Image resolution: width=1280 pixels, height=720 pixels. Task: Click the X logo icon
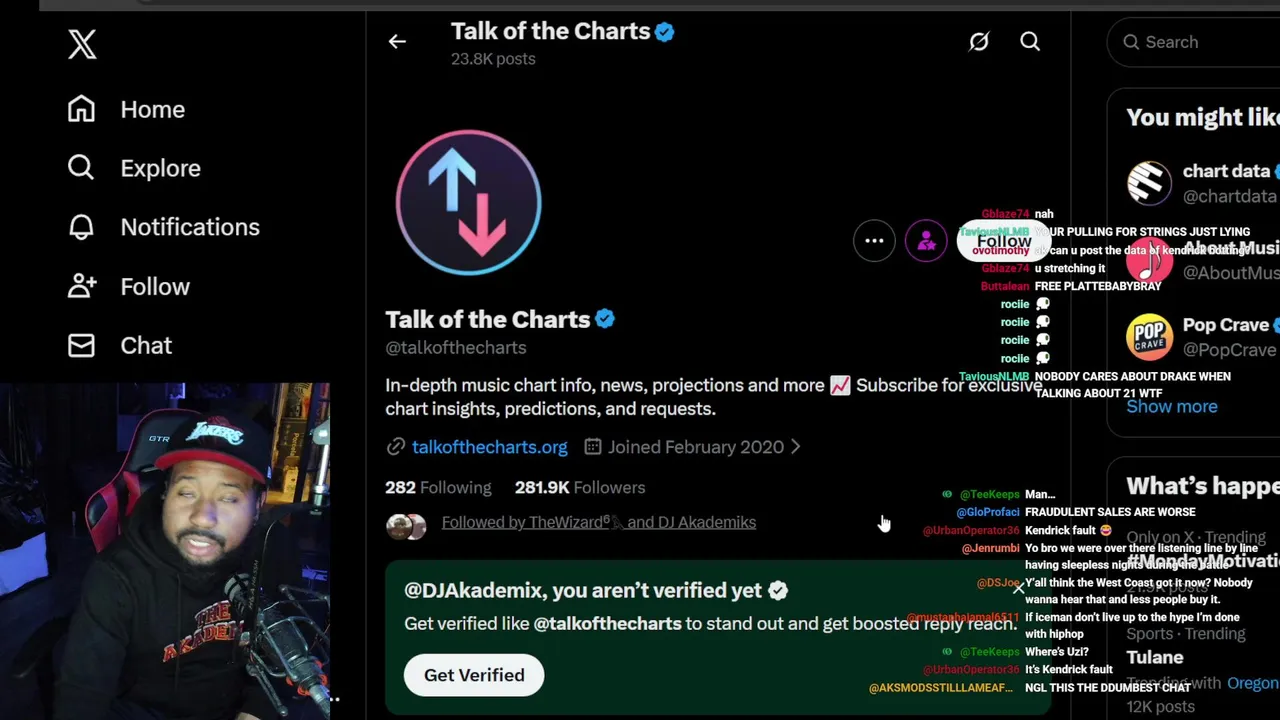pyautogui.click(x=82, y=44)
